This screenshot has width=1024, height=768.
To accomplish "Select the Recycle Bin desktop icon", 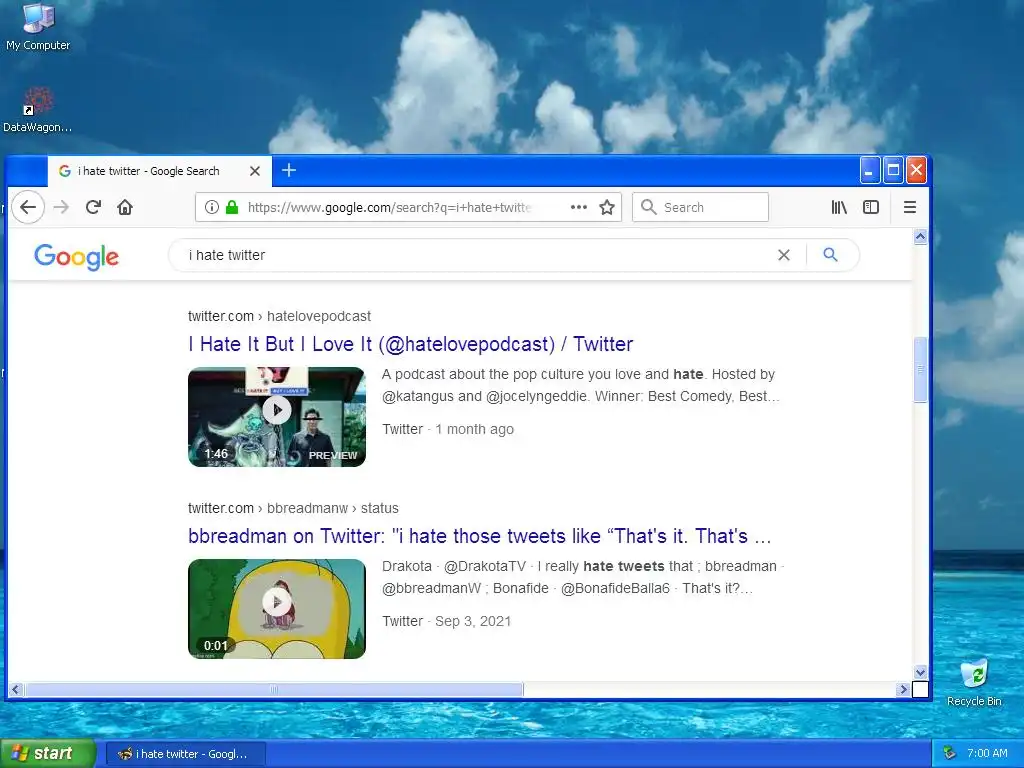I will (x=974, y=682).
